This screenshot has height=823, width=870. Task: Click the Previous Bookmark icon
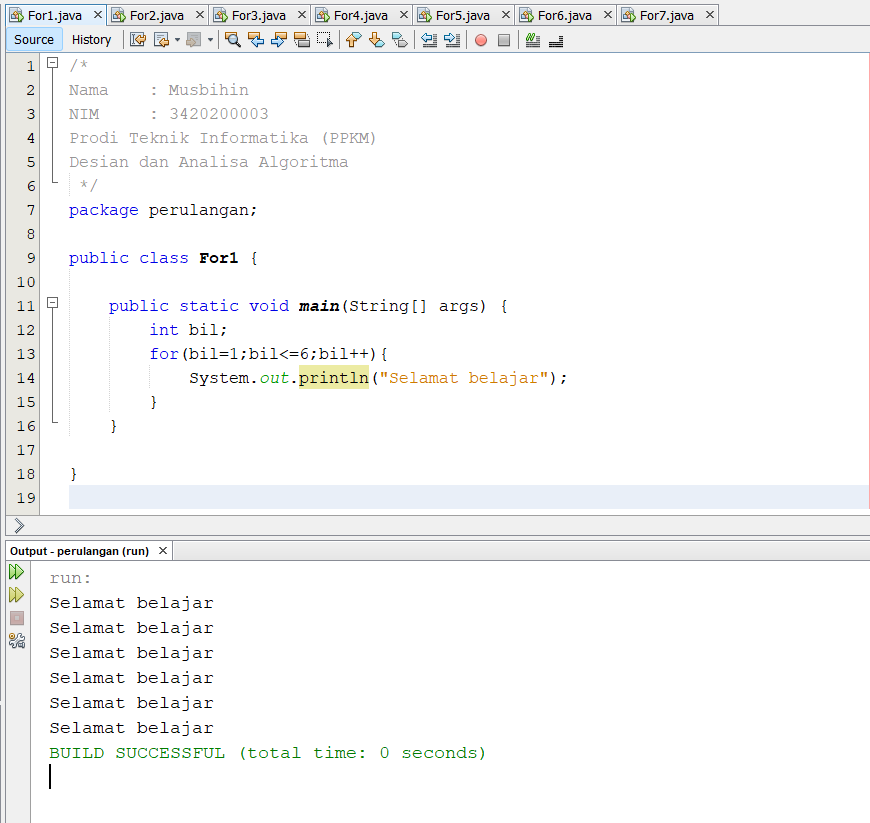[353, 40]
